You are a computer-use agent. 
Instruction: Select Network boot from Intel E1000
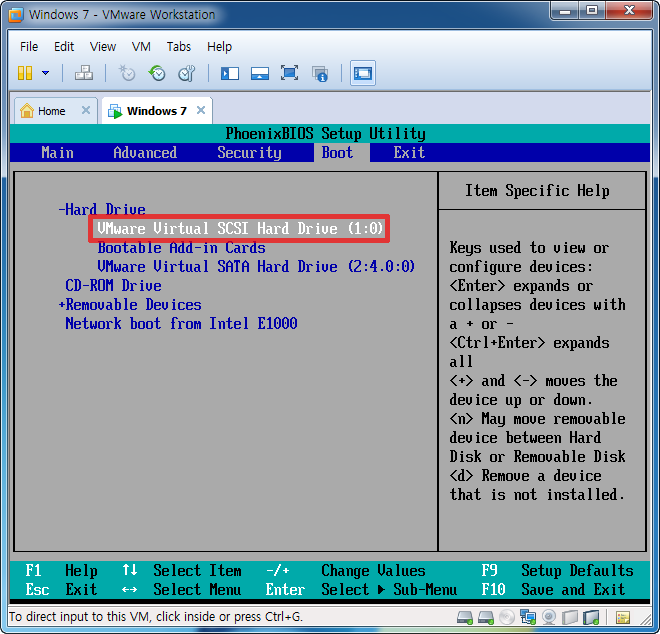tap(181, 323)
